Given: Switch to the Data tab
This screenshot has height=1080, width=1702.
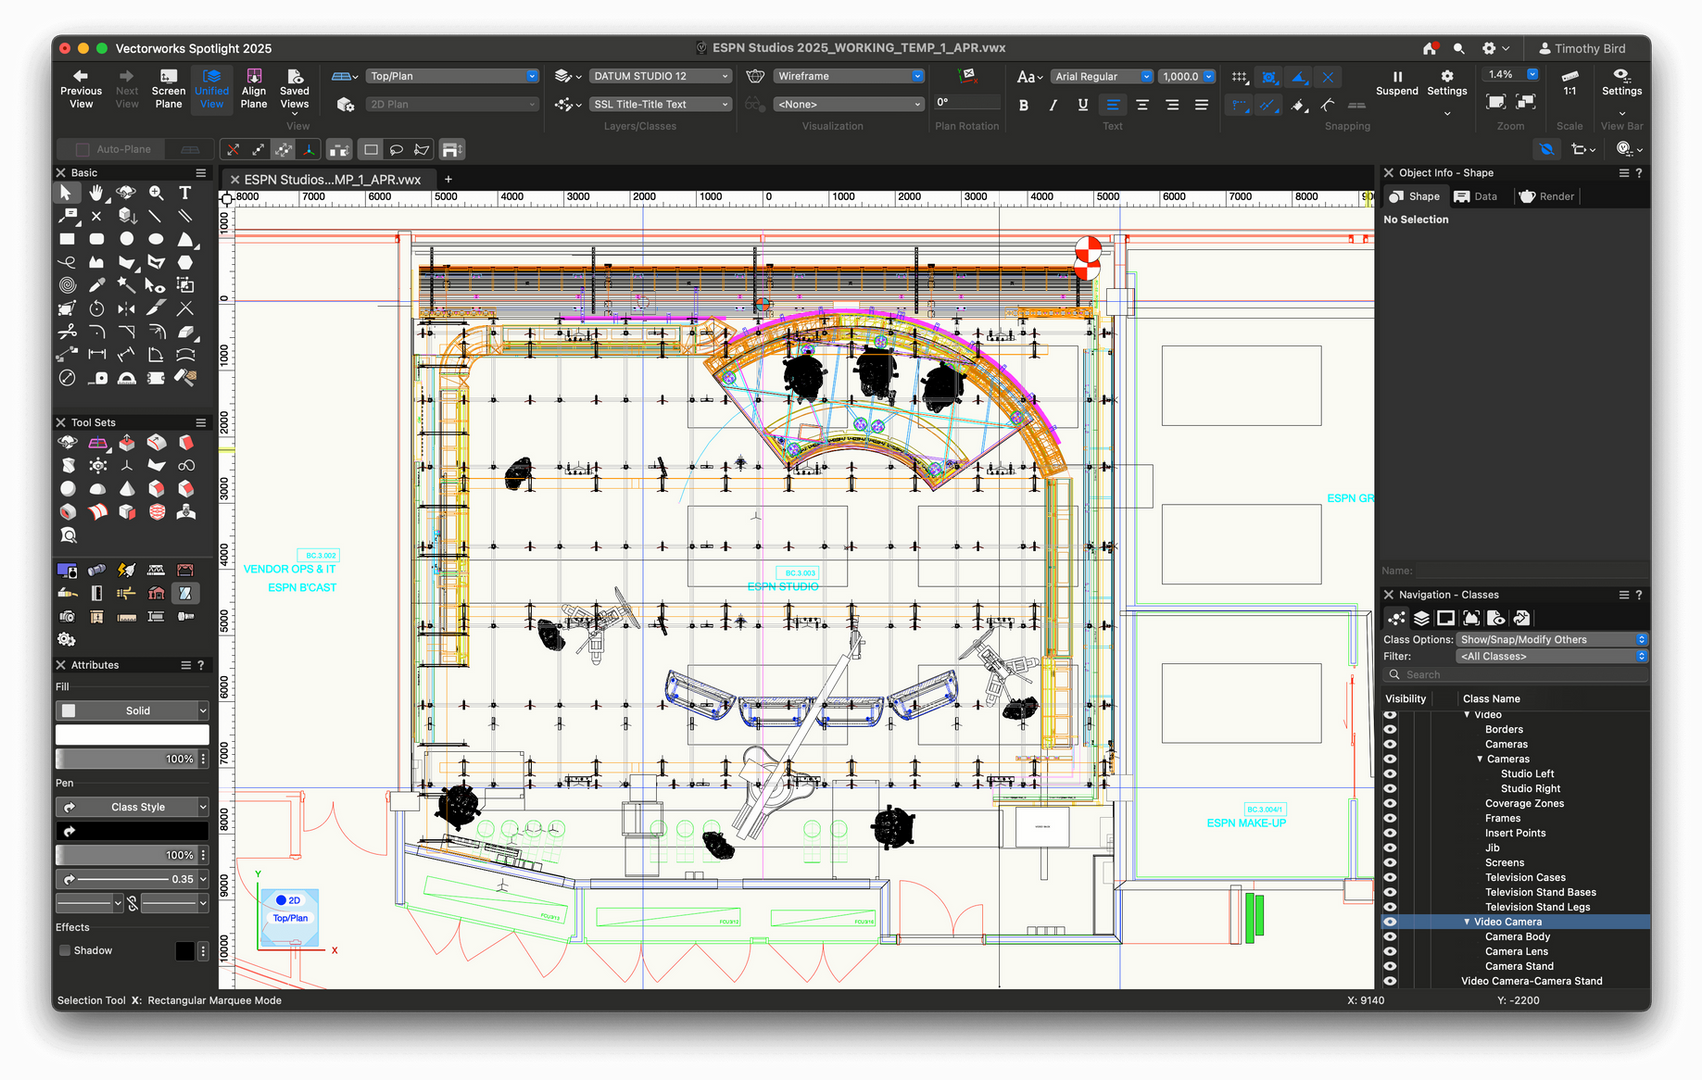Looking at the screenshot, I should click(1477, 196).
